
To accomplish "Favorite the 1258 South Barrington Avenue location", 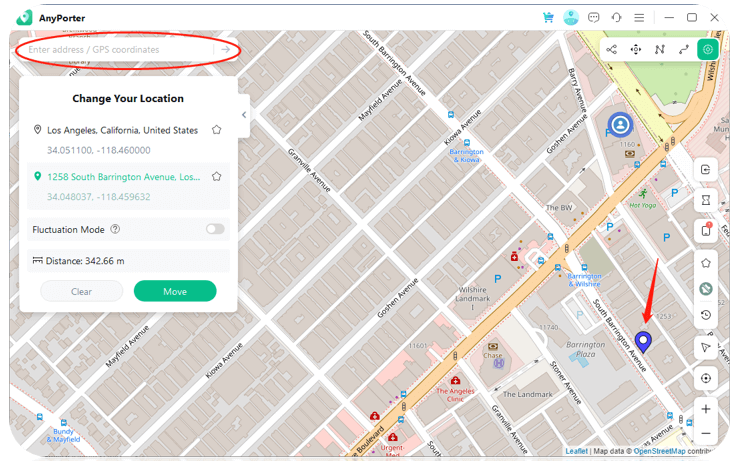I will 217,177.
